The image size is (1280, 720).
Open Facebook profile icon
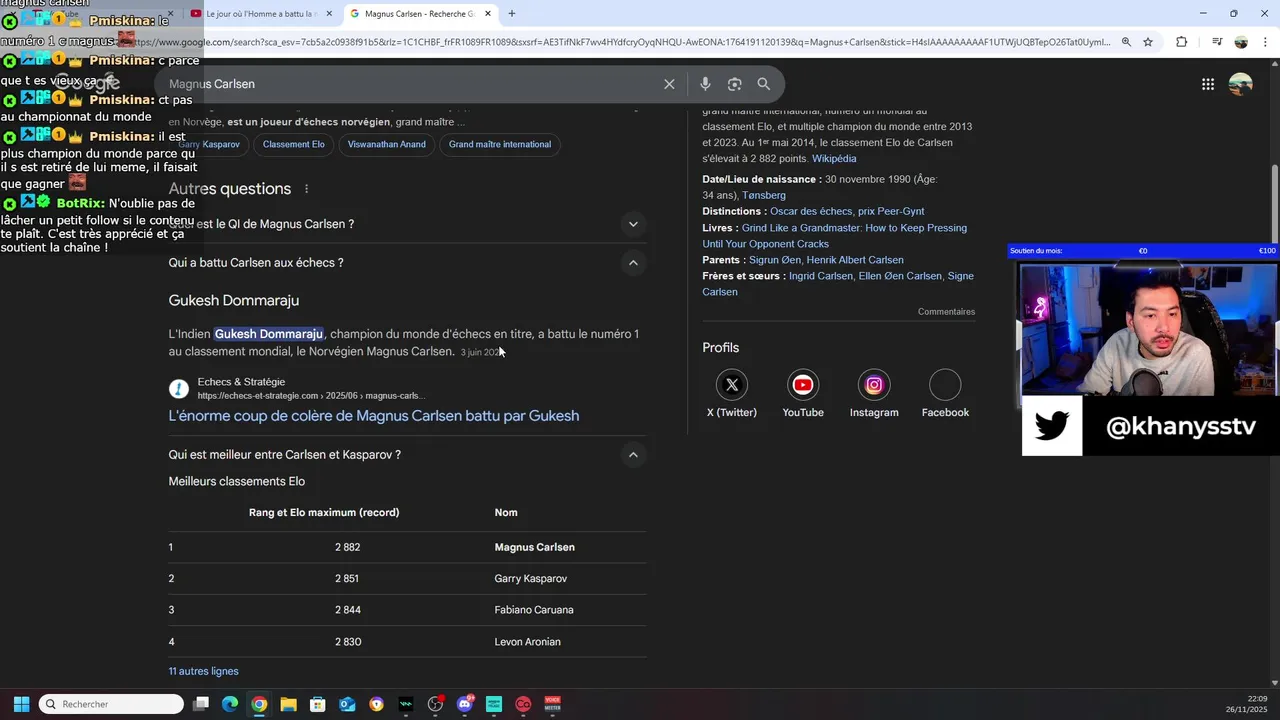945,385
